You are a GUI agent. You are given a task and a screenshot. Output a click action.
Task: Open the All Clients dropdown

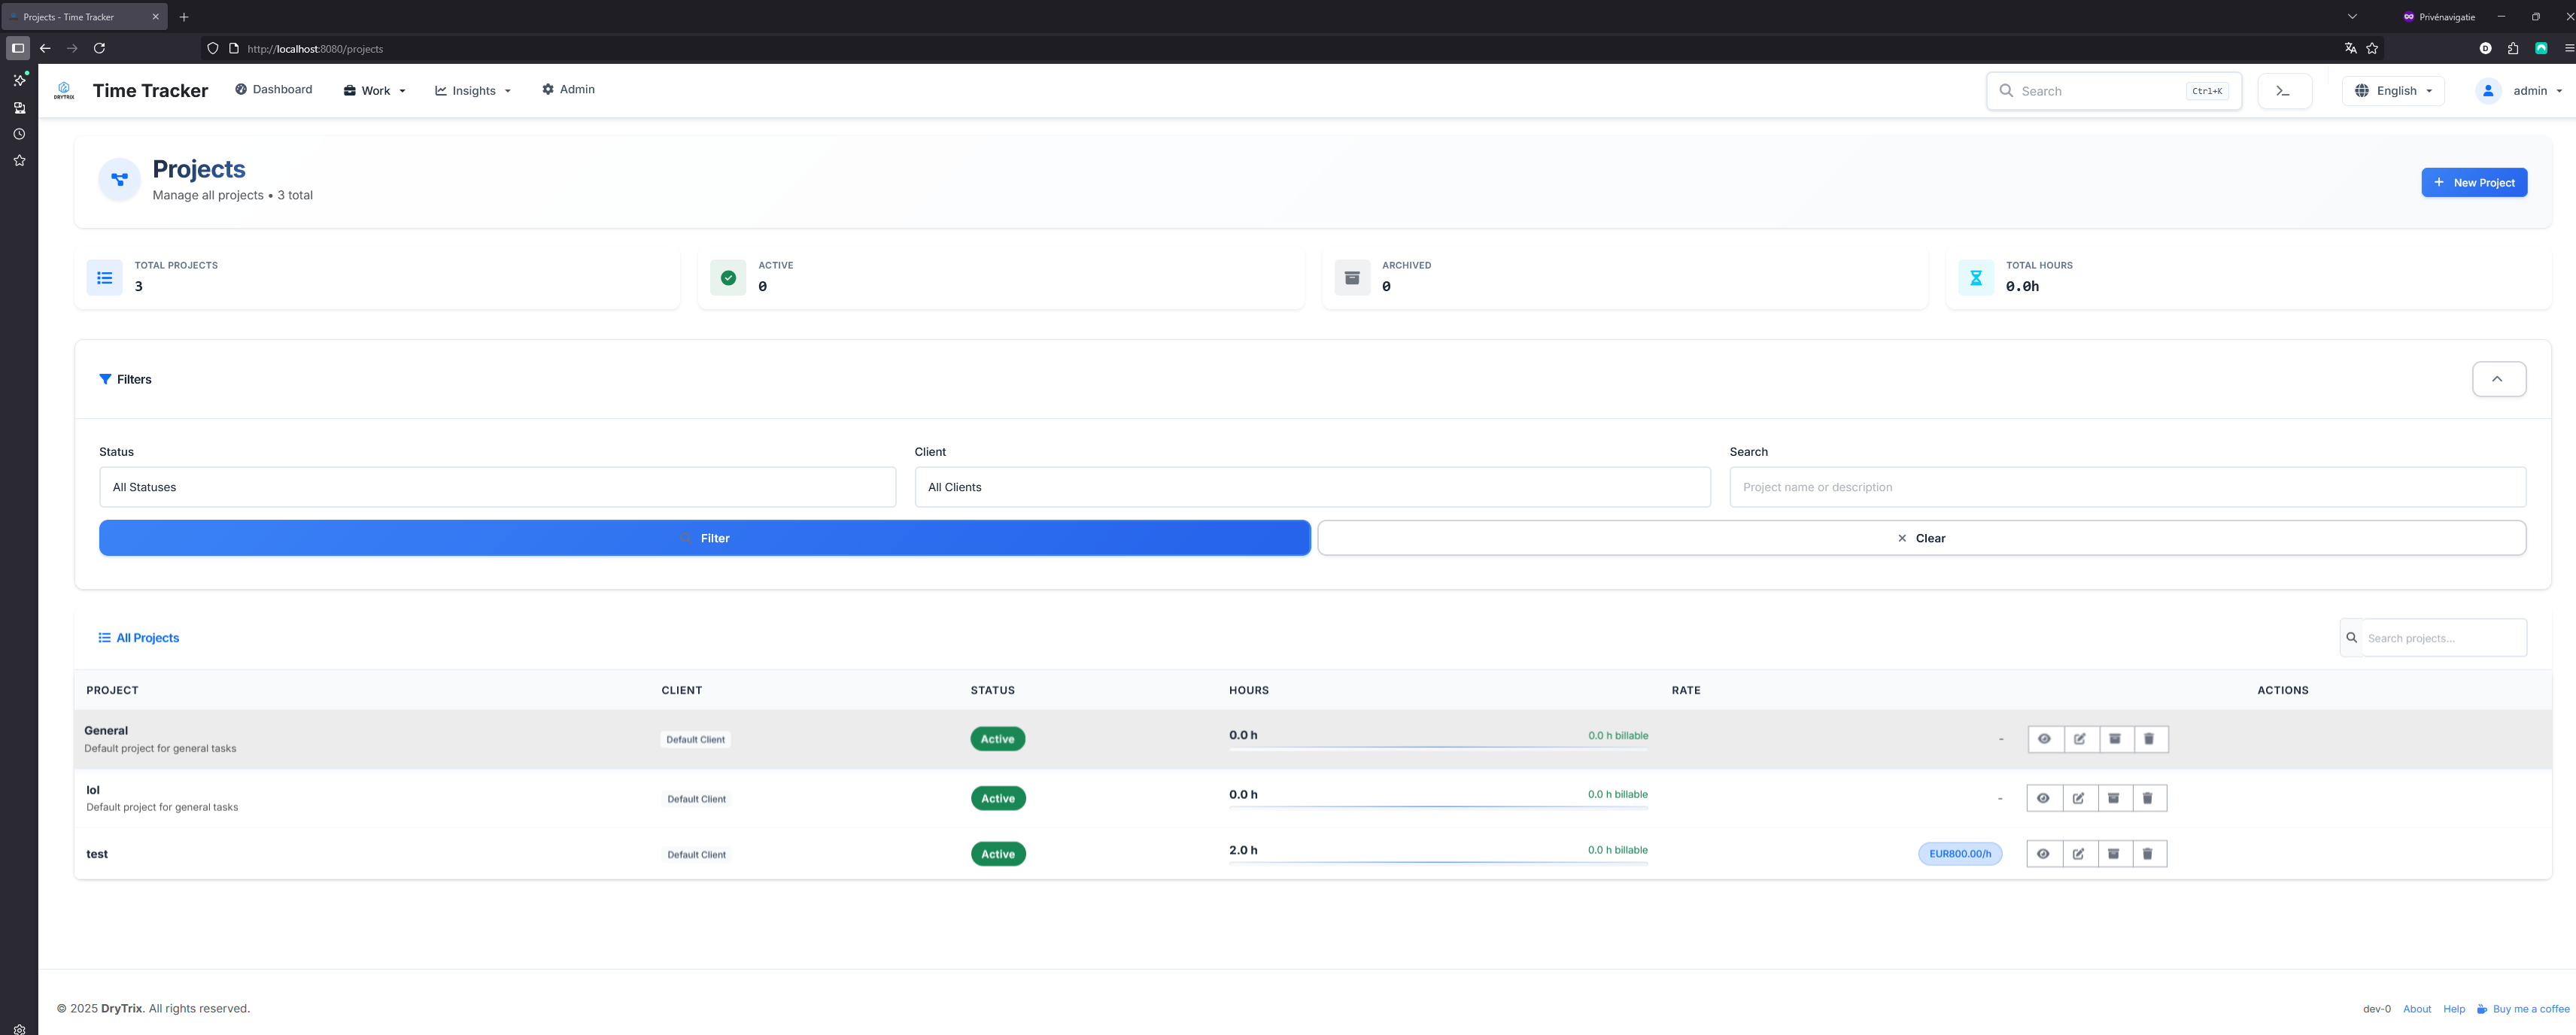[x=1312, y=487]
